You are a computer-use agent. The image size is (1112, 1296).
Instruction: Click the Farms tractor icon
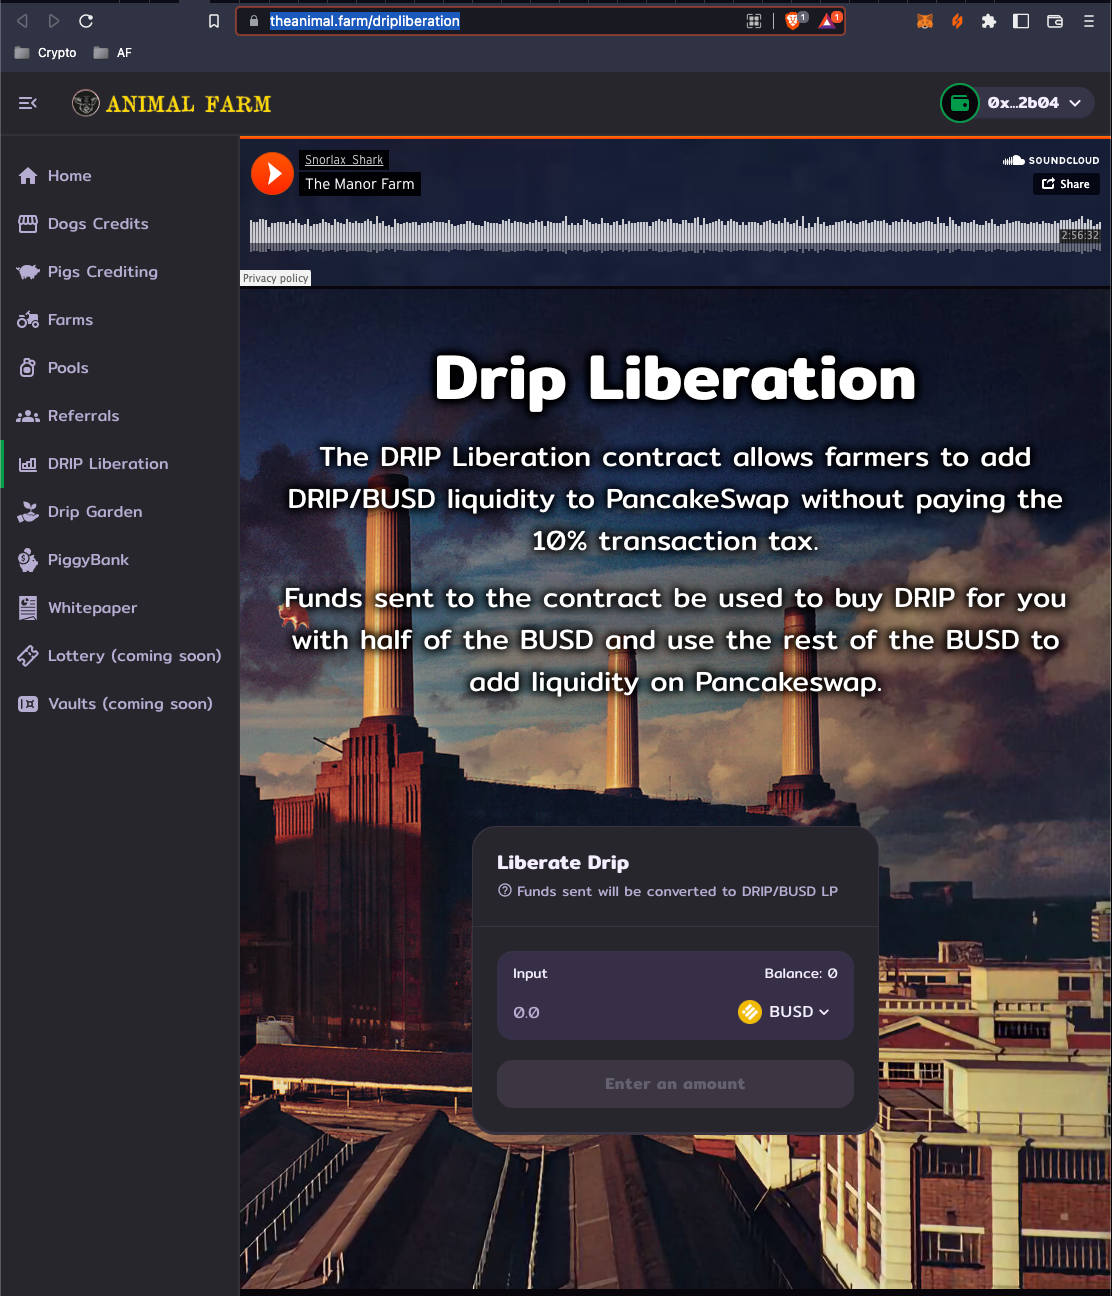point(28,320)
